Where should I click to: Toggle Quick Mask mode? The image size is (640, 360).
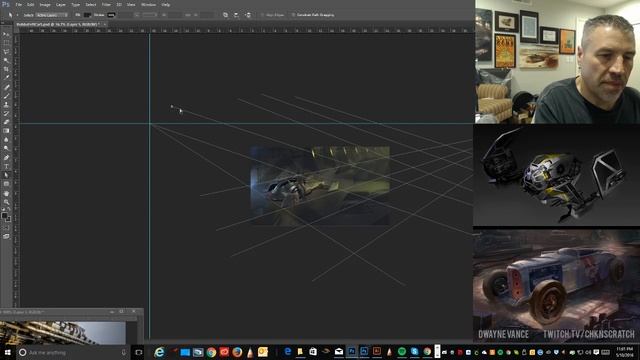tap(6, 228)
